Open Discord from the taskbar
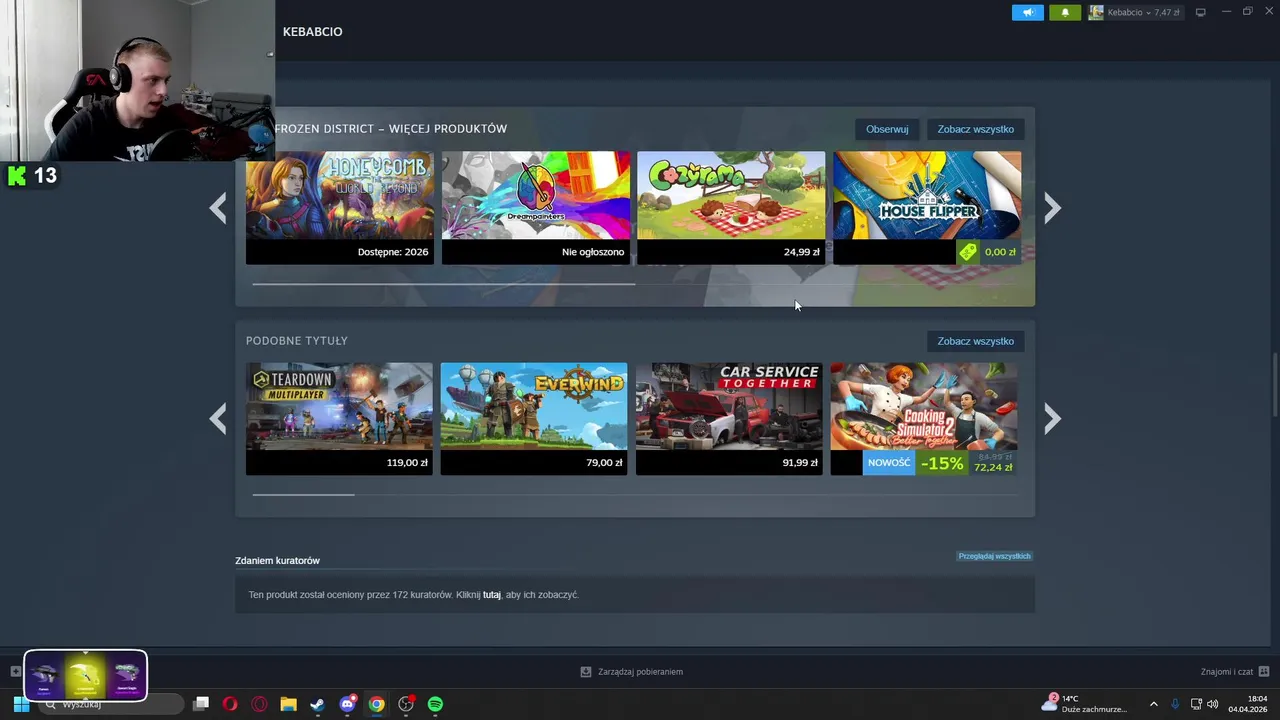The image size is (1280, 720). pos(347,704)
